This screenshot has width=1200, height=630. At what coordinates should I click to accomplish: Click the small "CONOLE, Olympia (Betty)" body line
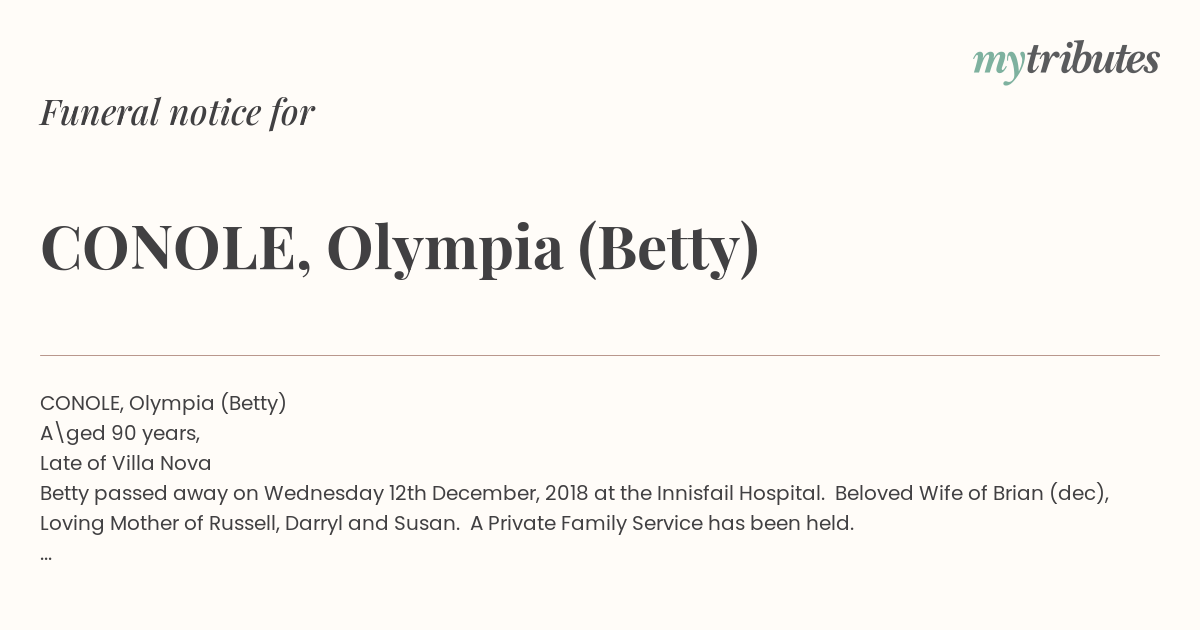[x=163, y=403]
